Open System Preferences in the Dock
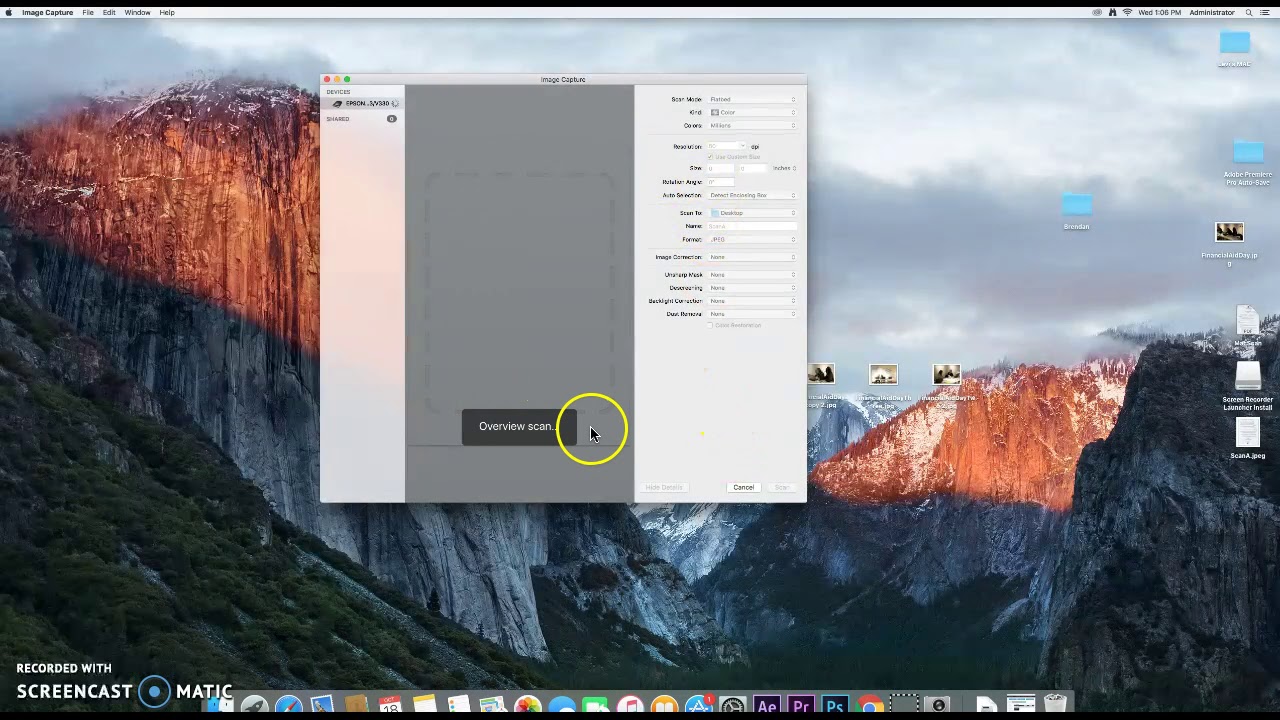This screenshot has width=1280, height=720. click(733, 706)
